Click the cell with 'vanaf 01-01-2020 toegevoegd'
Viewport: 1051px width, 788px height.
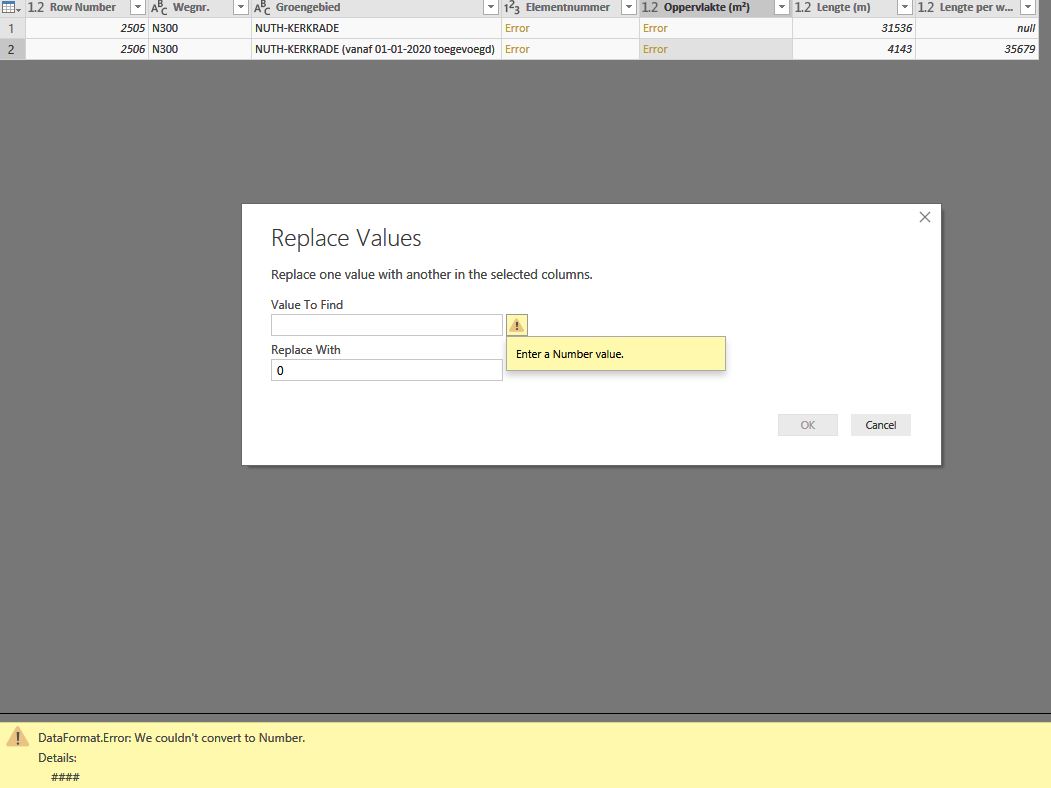click(376, 49)
